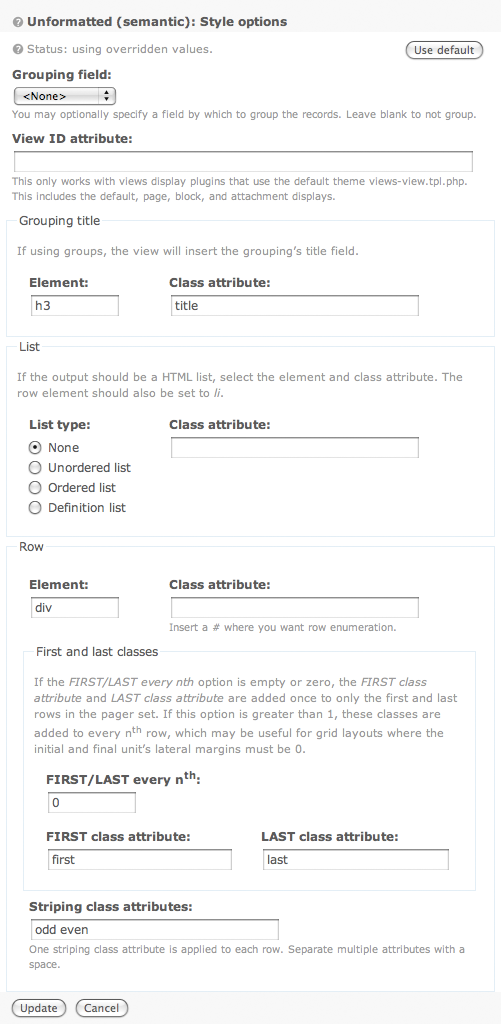The width and height of the screenshot is (501, 1024).
Task: Click the Row Element field containing div
Action: pyautogui.click(x=75, y=607)
